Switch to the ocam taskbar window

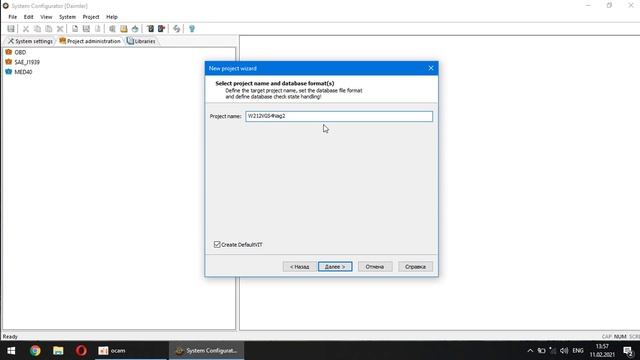pos(131,351)
